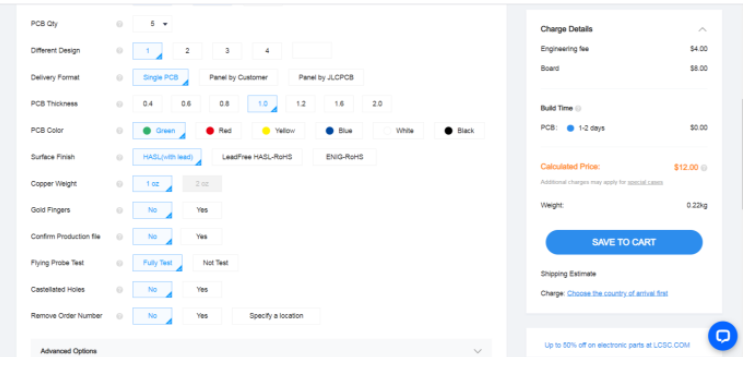The width and height of the screenshot is (743, 366).
Task: Click help icon next to PCB Qty
Action: [x=119, y=24]
